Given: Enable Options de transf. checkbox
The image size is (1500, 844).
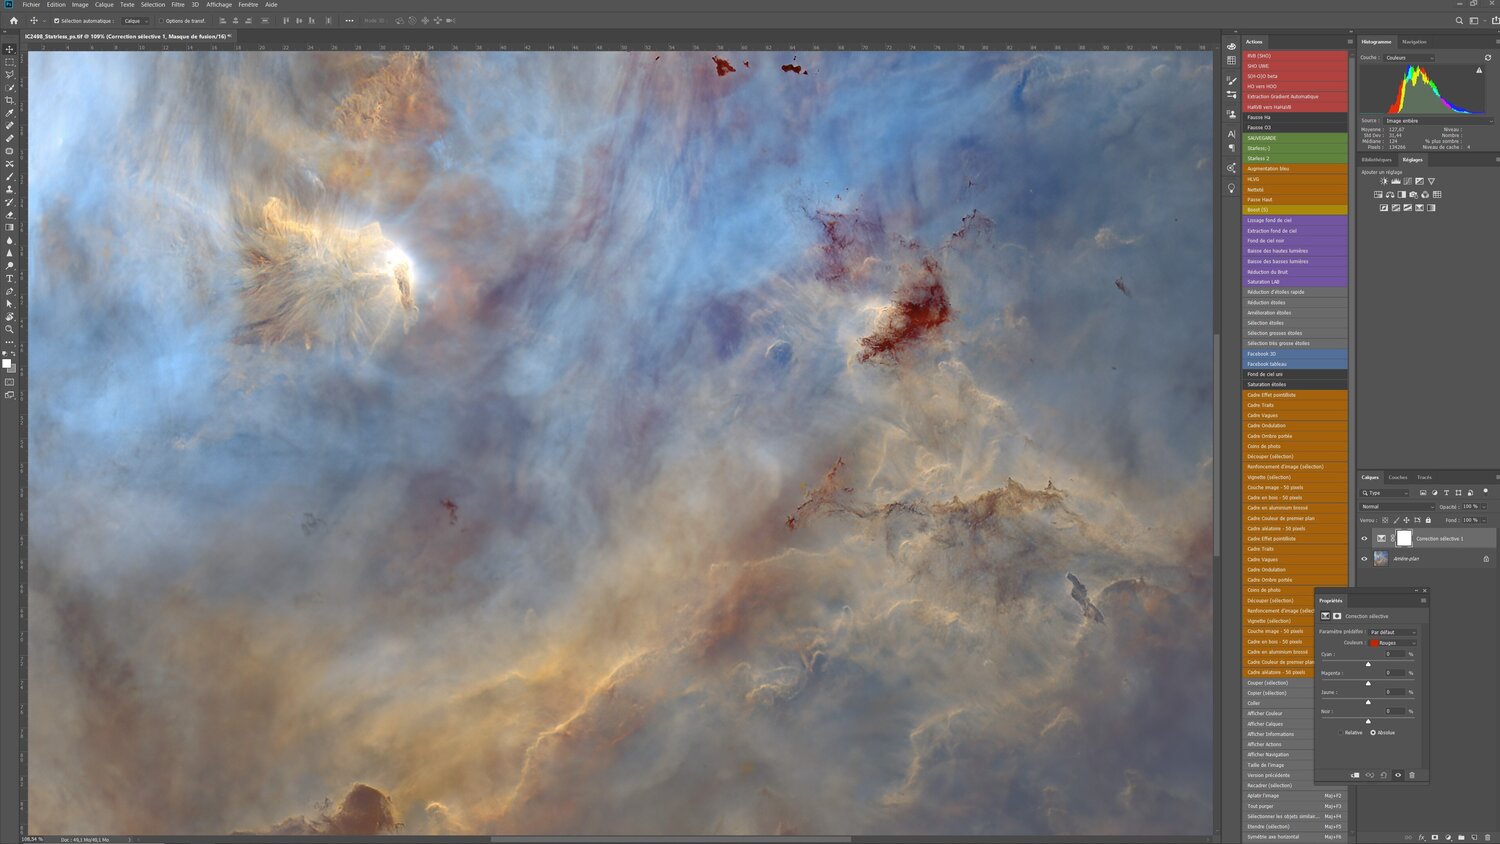Looking at the screenshot, I should [x=161, y=20].
